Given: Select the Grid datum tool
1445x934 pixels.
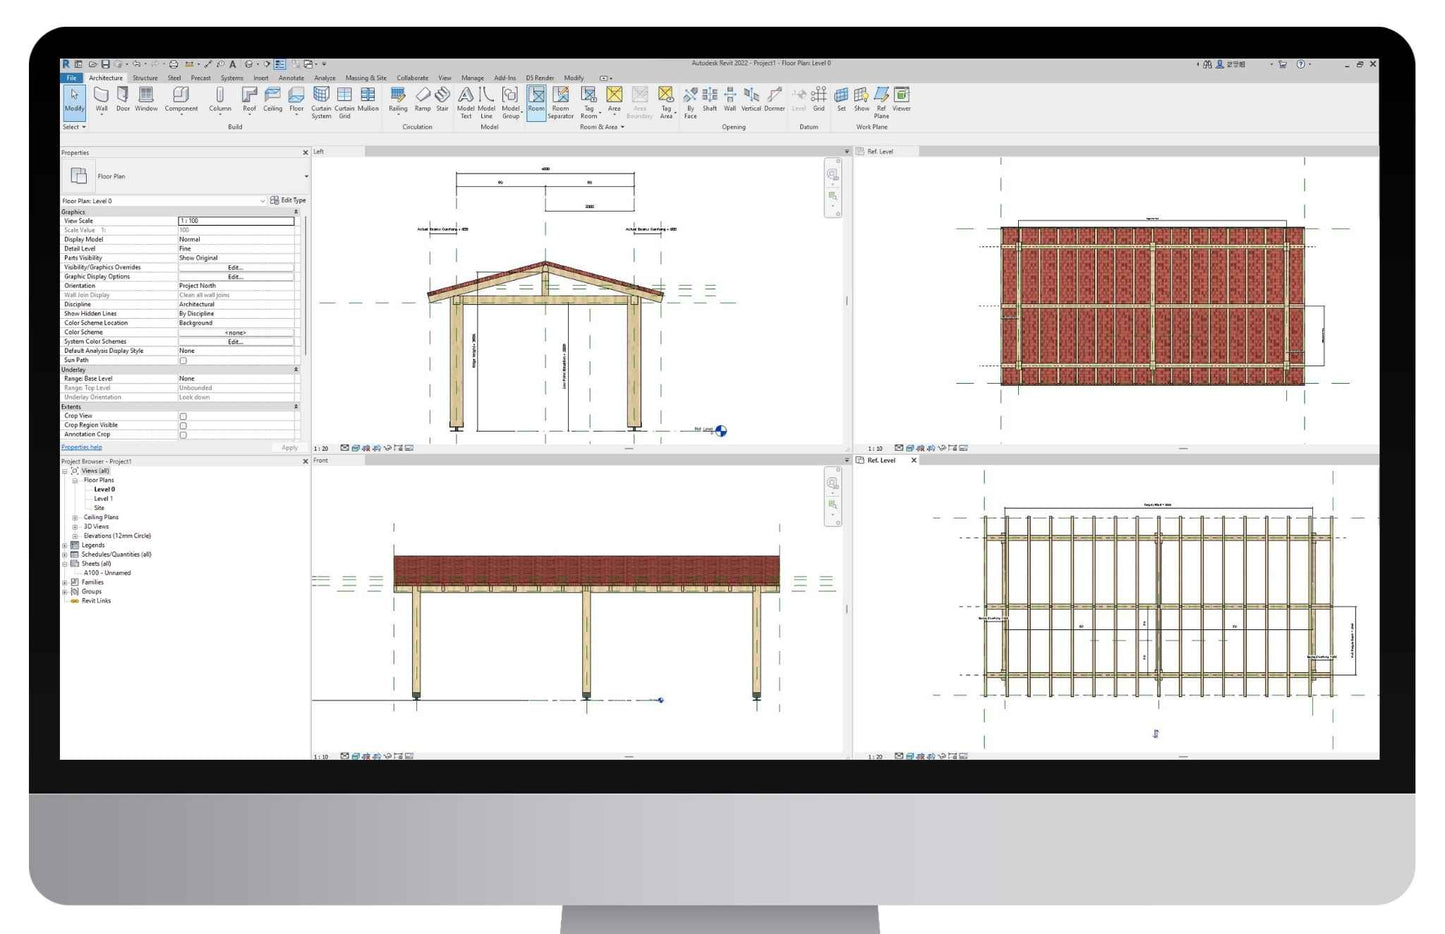Looking at the screenshot, I should (x=819, y=98).
